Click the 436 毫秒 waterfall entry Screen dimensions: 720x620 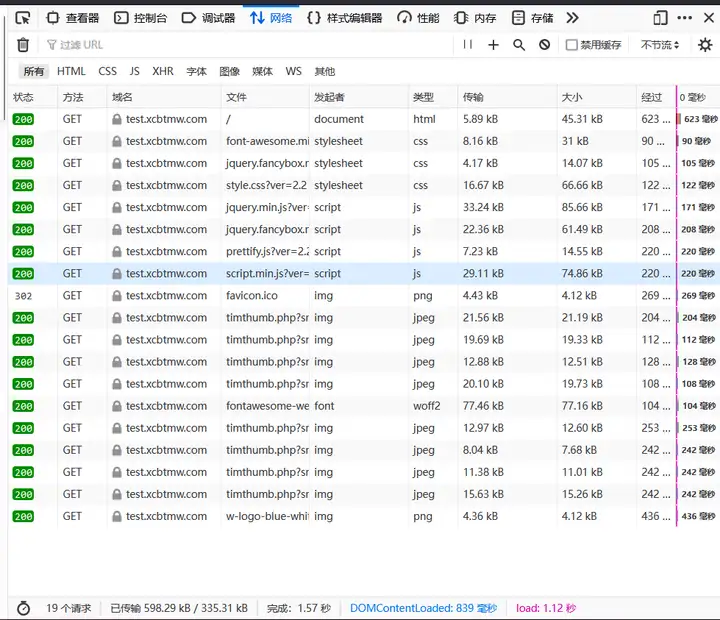click(698, 516)
